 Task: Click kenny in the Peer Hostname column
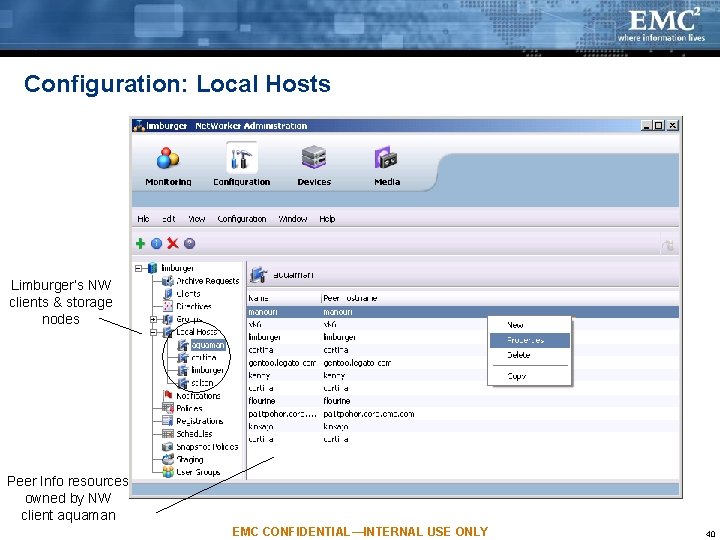pos(334,376)
